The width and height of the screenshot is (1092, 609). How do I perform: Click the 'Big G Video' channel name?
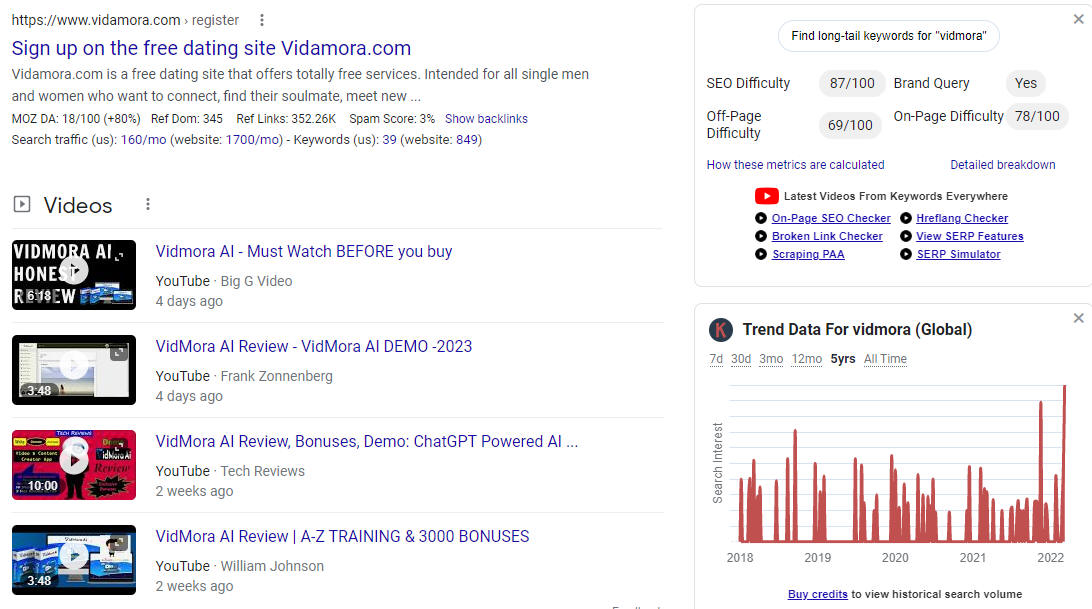tap(256, 281)
